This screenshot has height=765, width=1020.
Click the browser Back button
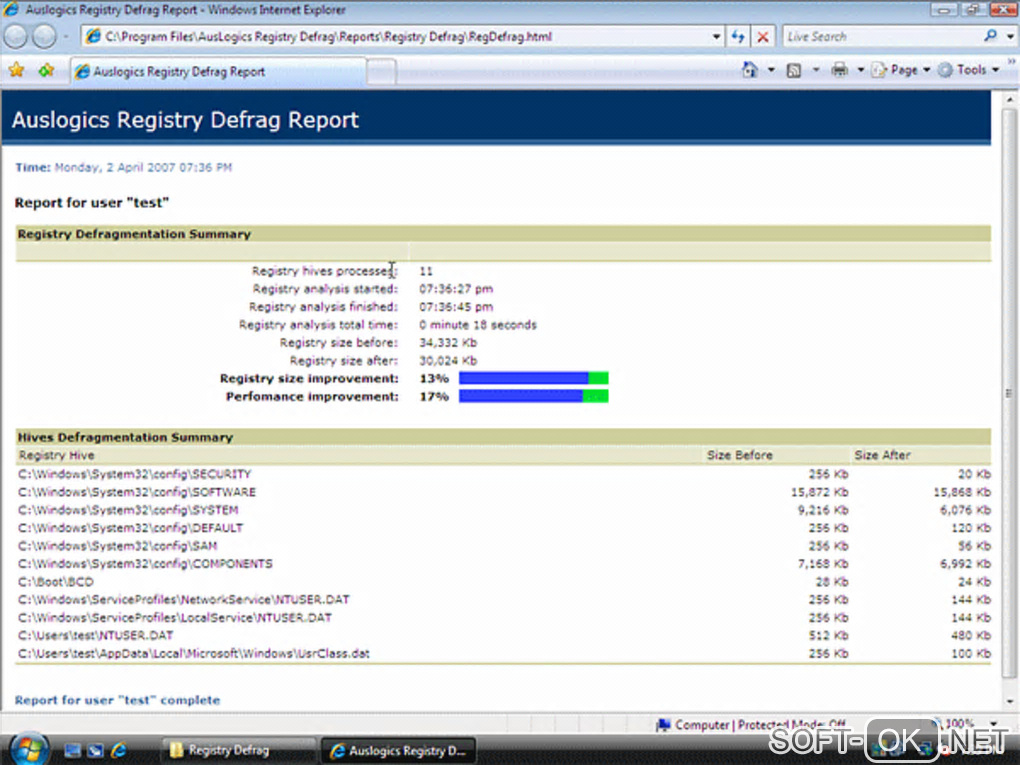[16, 36]
